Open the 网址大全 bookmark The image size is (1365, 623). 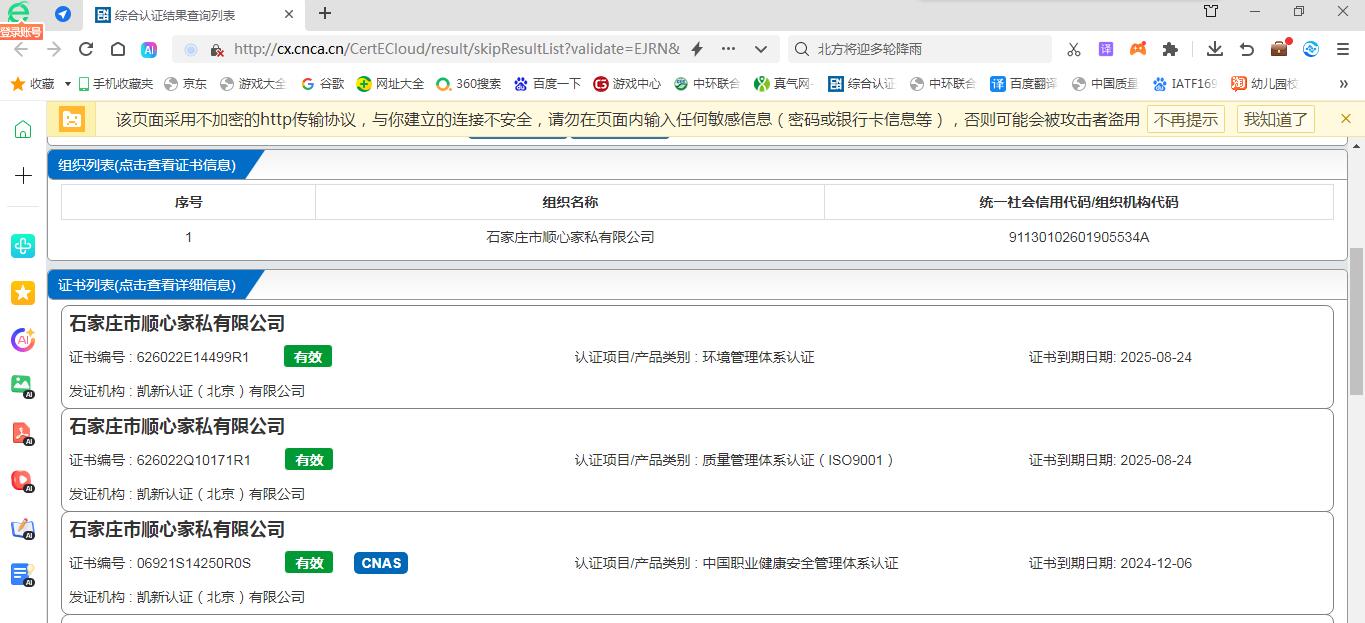pos(391,84)
